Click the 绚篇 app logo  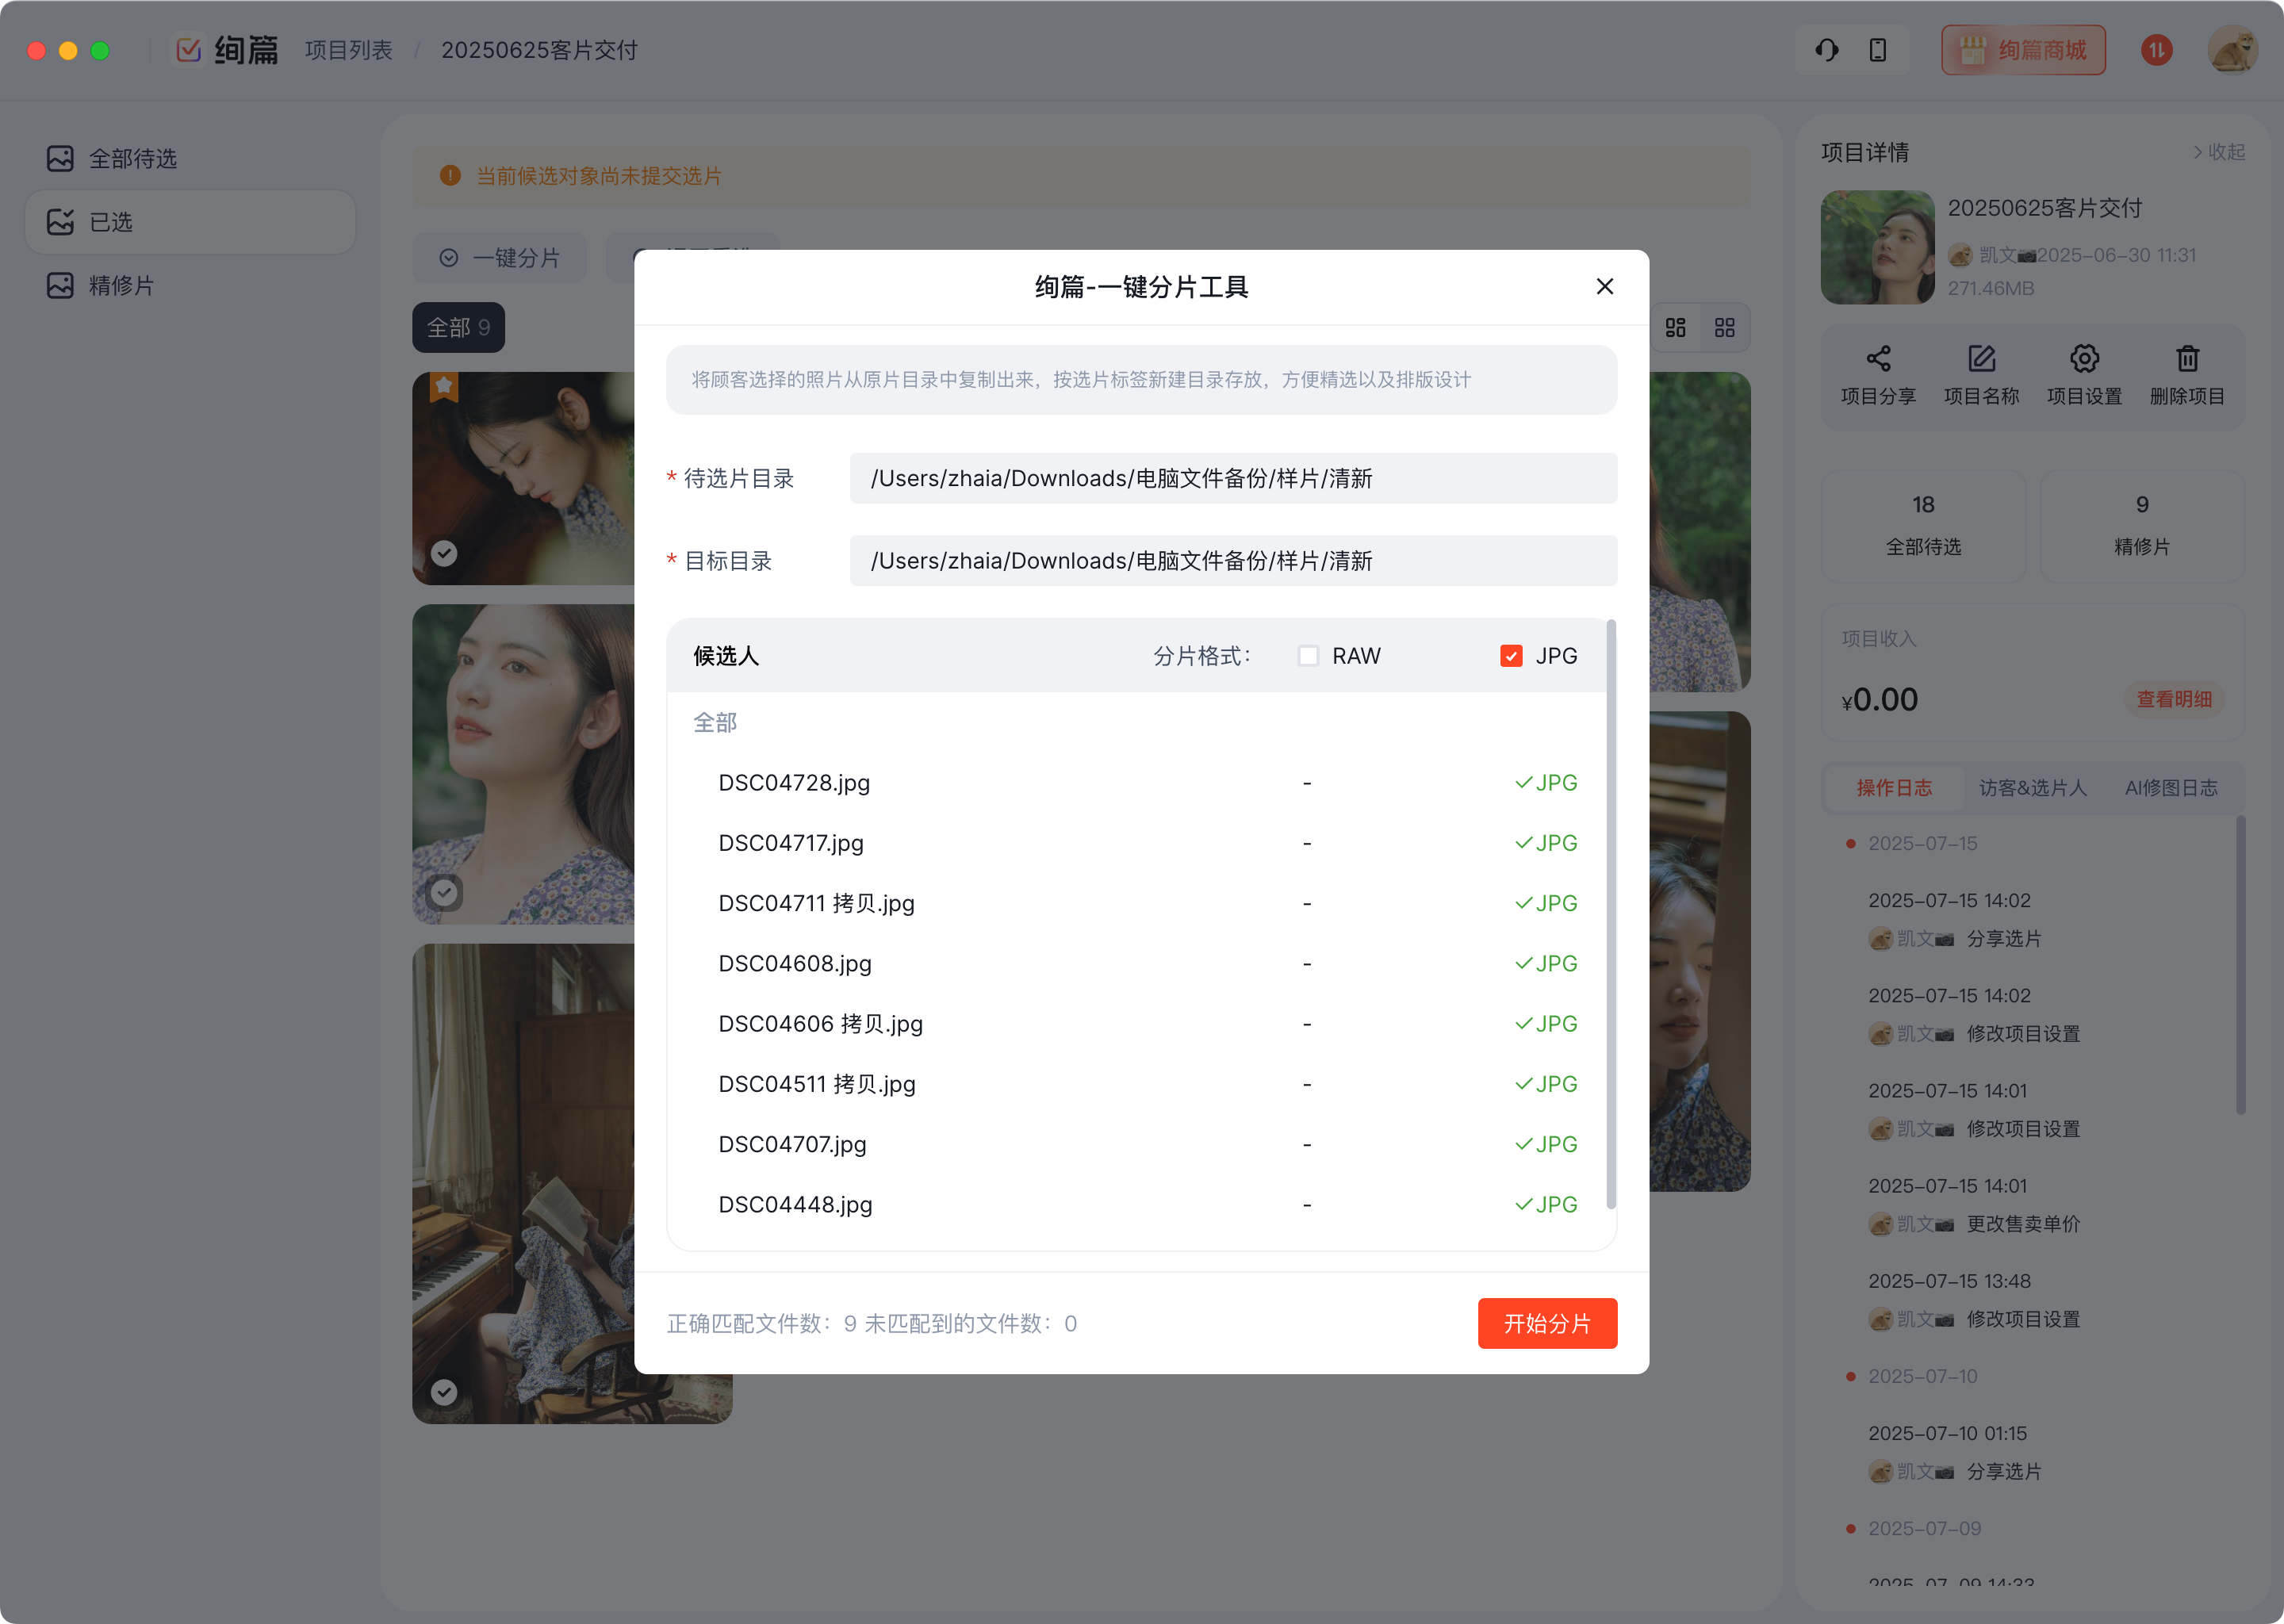(x=226, y=50)
